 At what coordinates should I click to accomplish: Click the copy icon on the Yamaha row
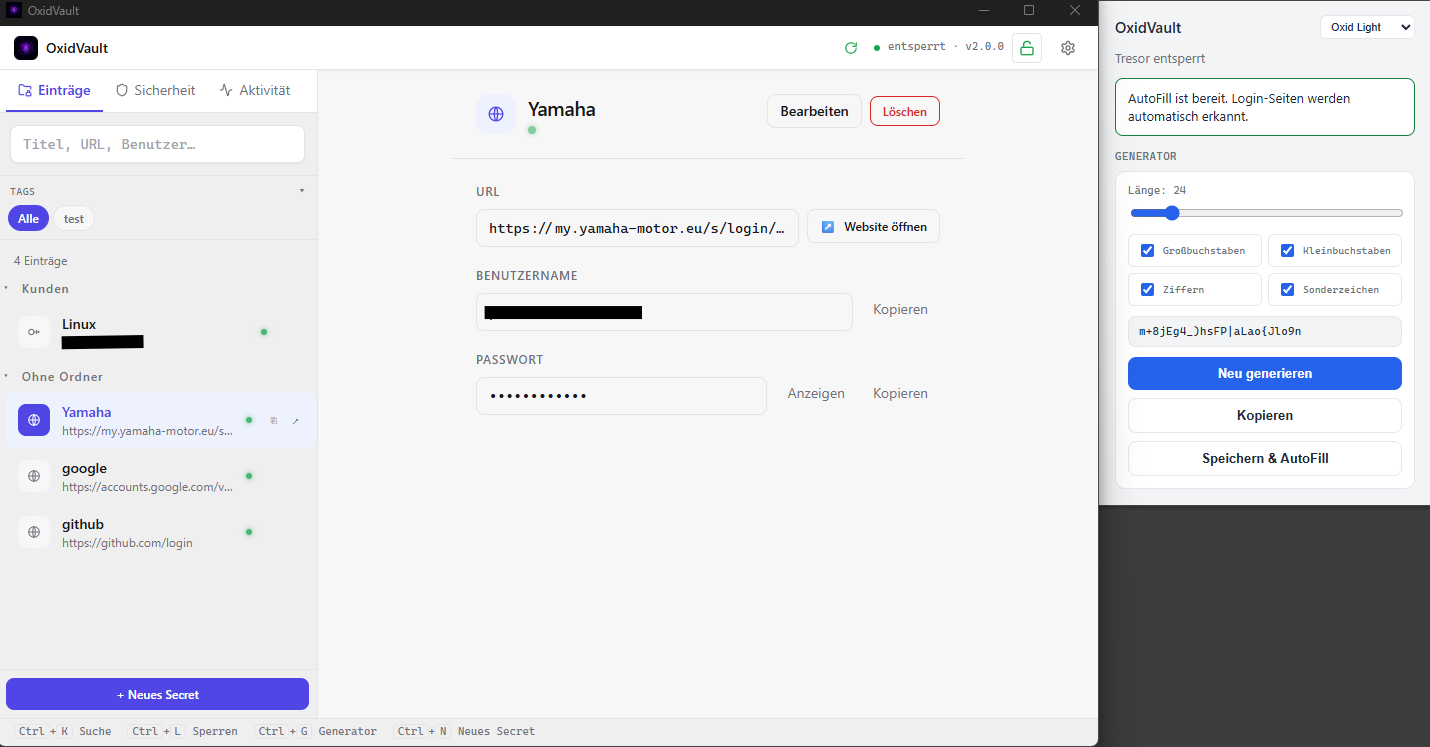273,421
